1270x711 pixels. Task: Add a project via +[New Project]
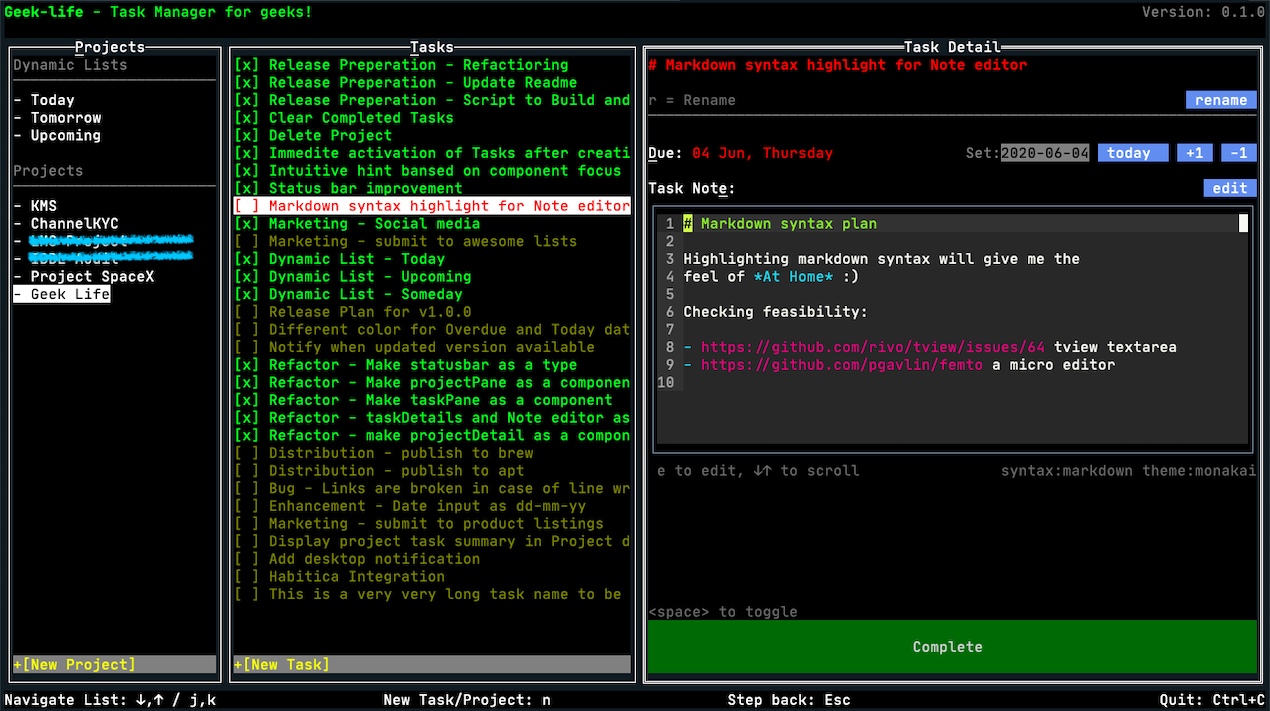point(114,665)
